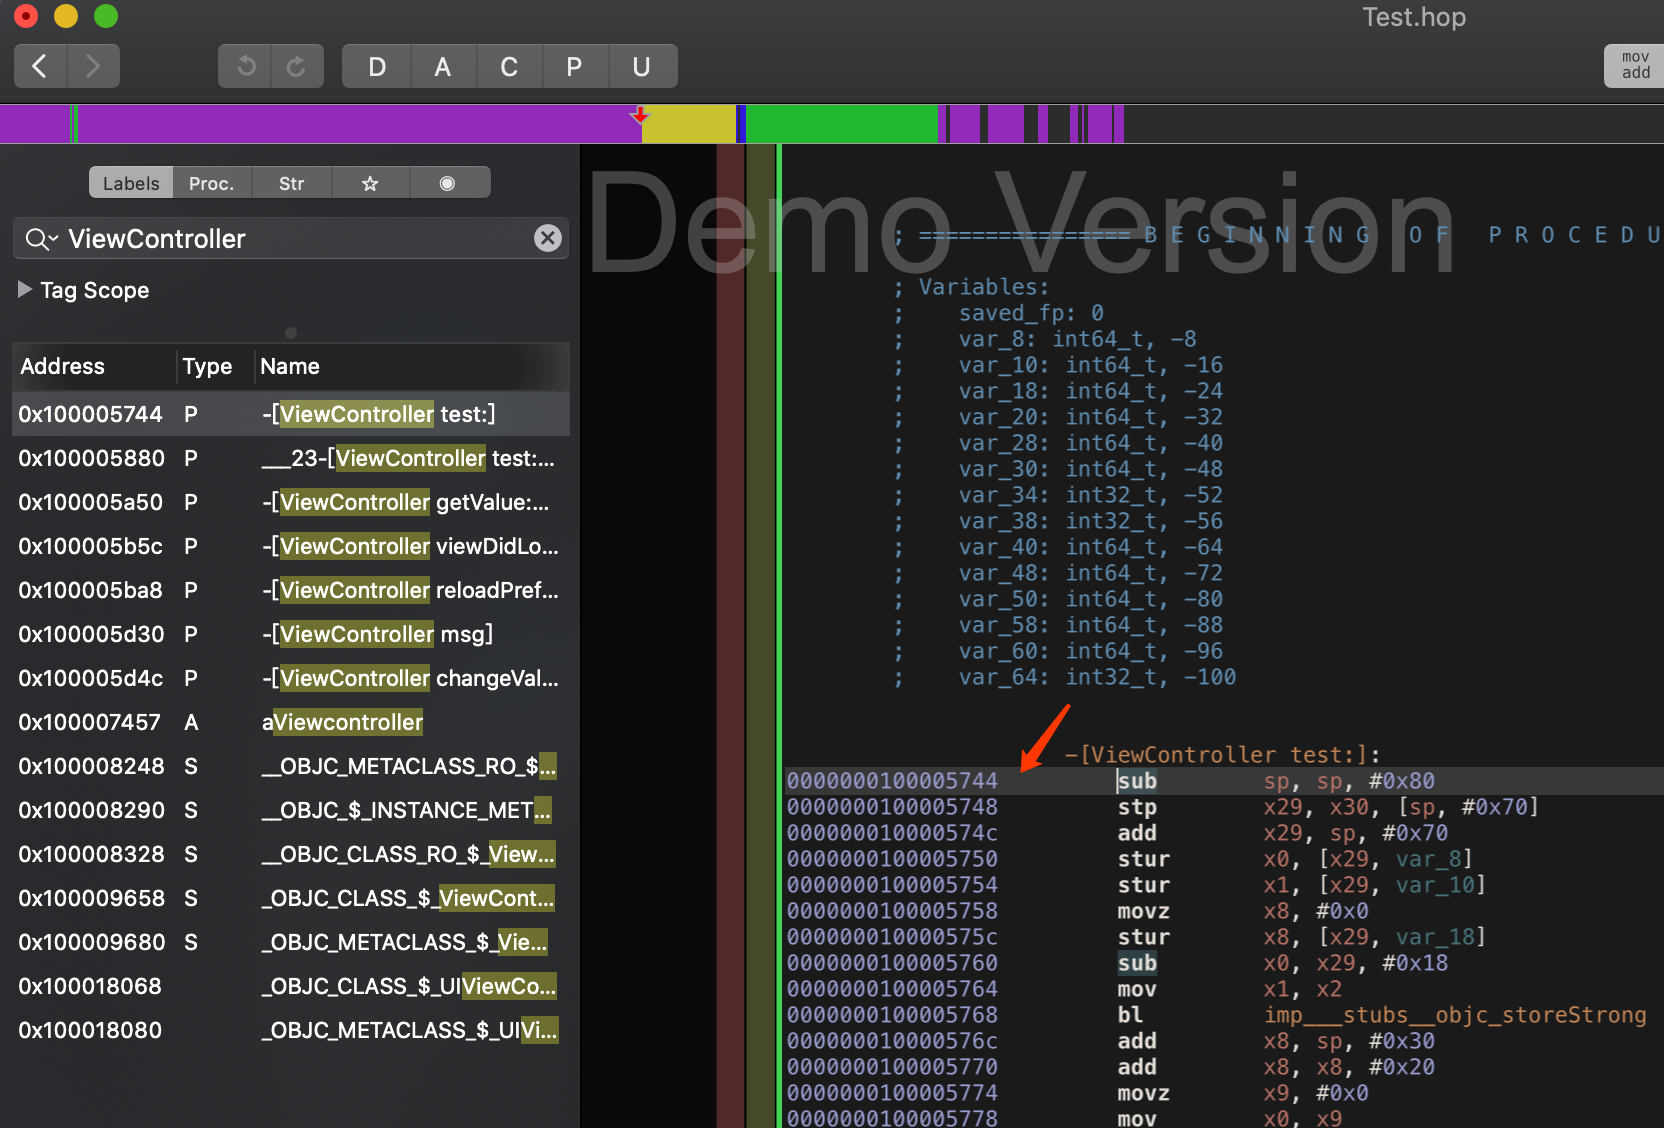Mark as Code with C button

click(509, 66)
